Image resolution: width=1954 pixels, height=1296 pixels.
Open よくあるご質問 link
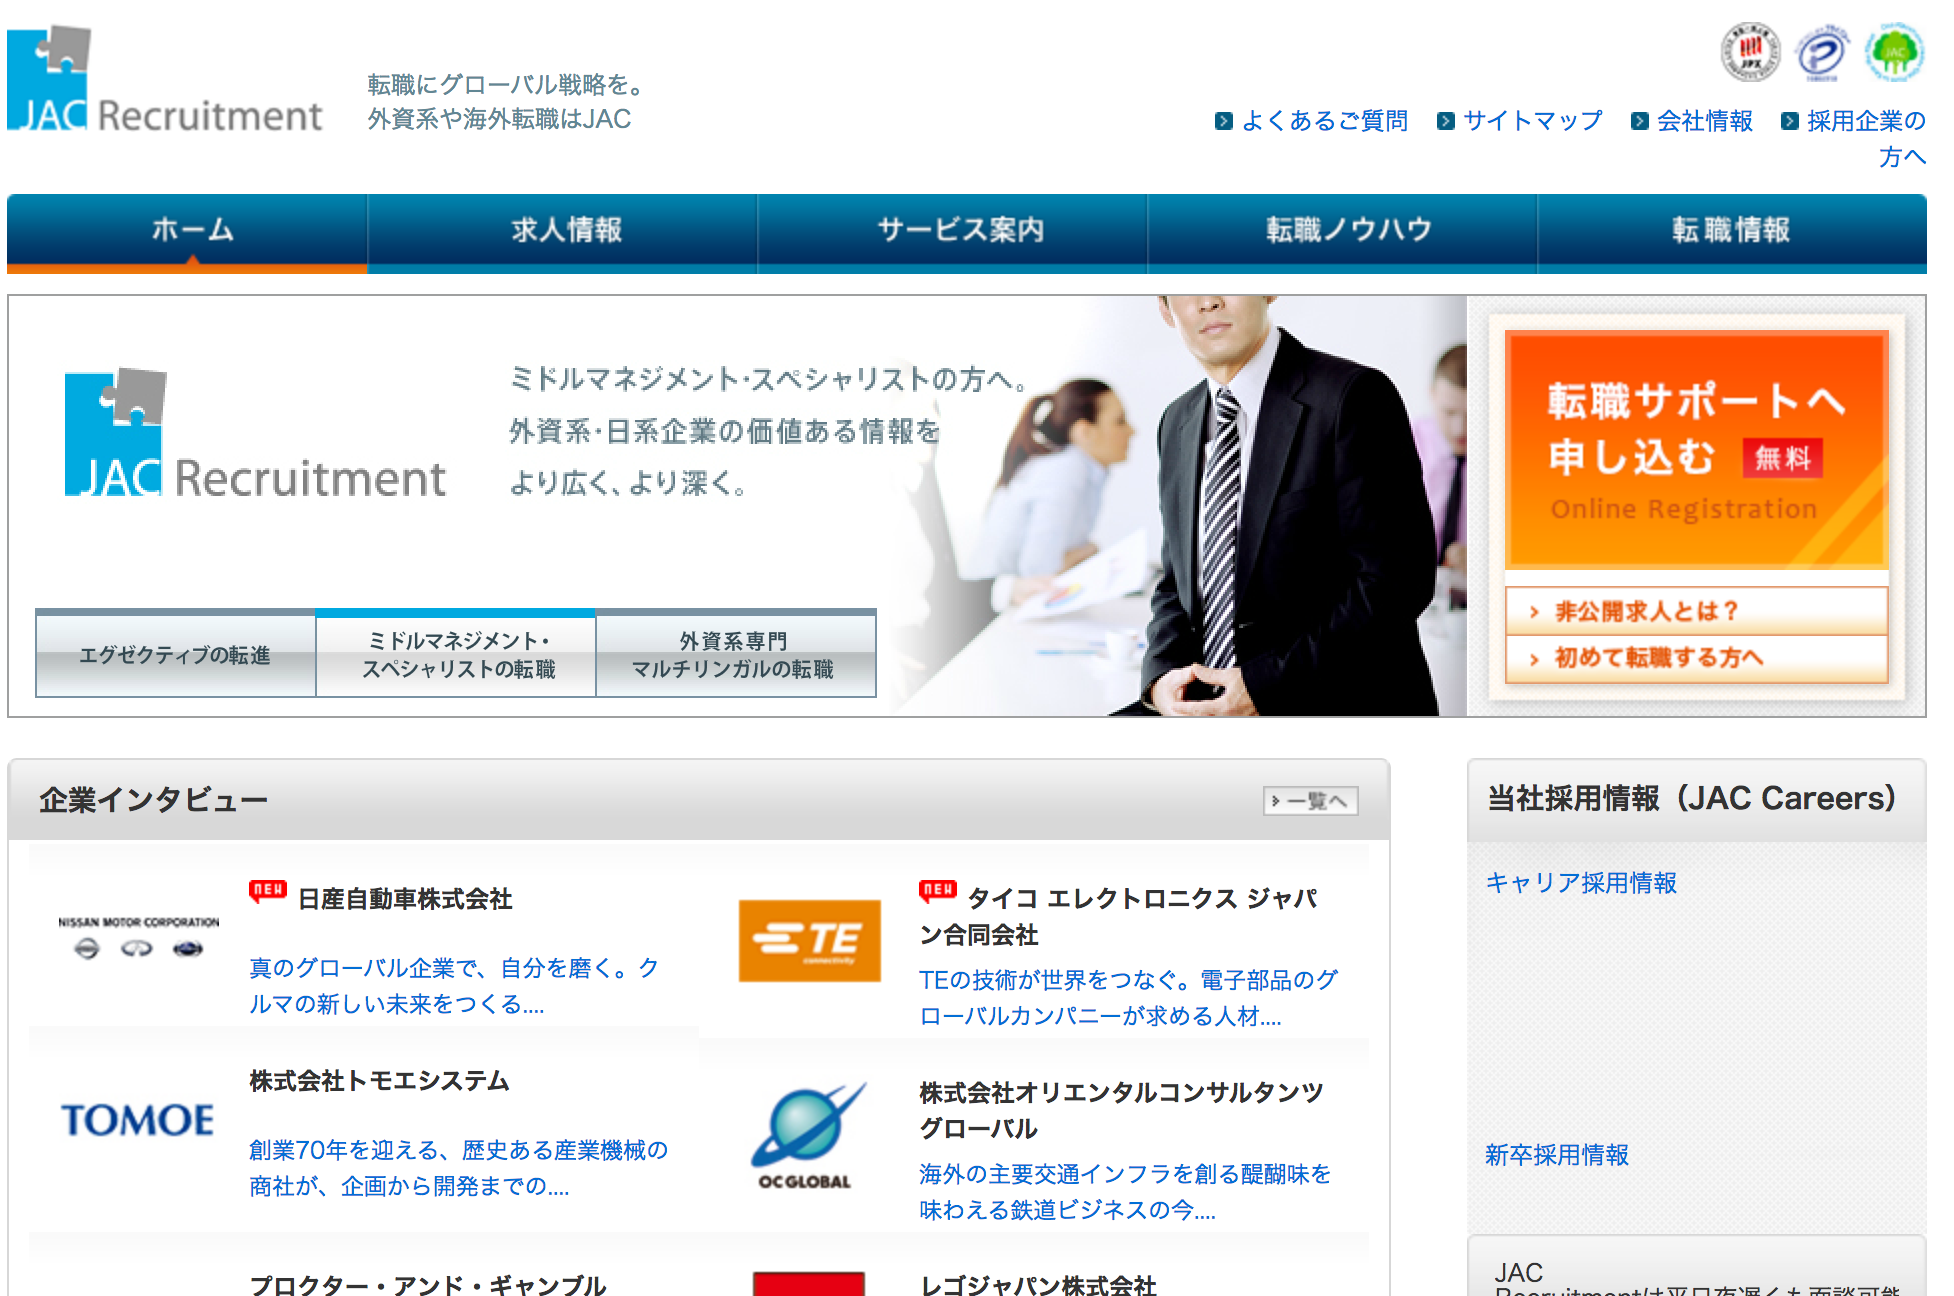[1324, 121]
